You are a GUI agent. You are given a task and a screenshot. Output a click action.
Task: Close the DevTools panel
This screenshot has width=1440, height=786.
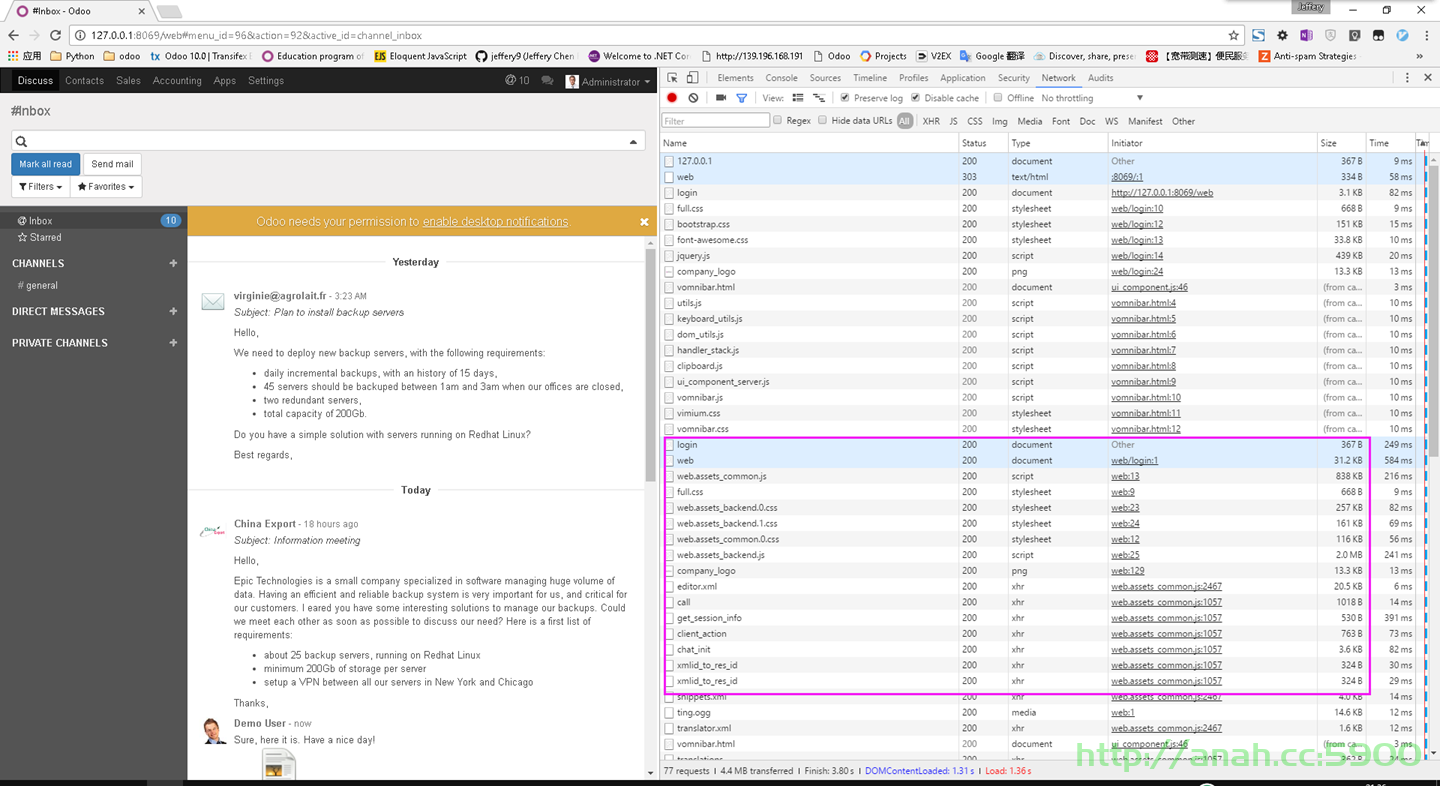point(1428,78)
